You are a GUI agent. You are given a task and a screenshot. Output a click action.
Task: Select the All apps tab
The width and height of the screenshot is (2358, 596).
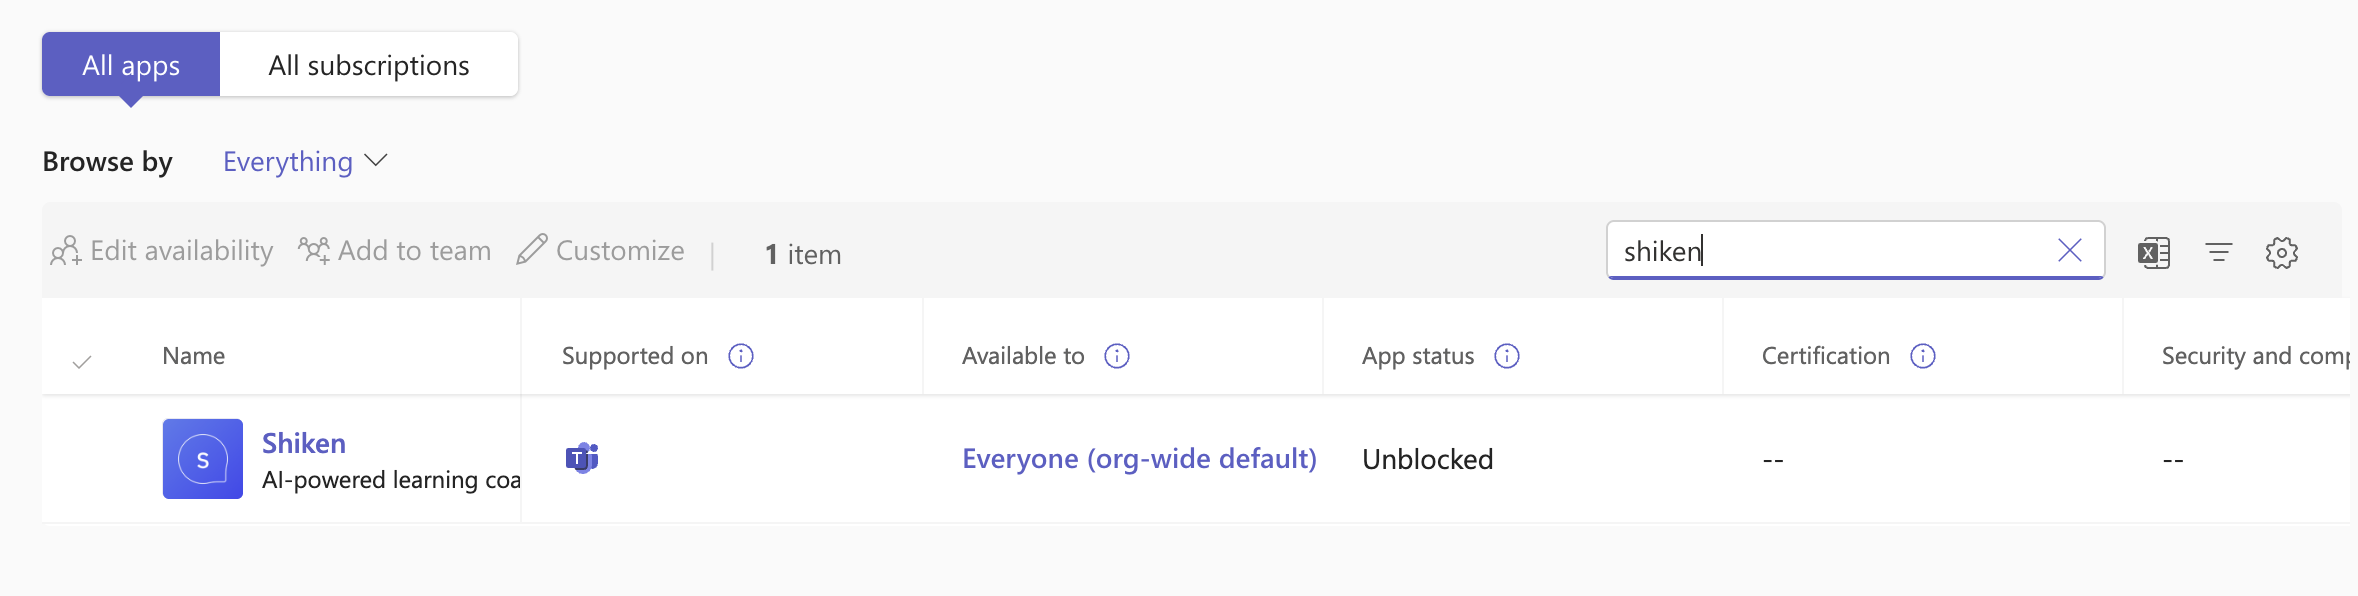coord(131,65)
